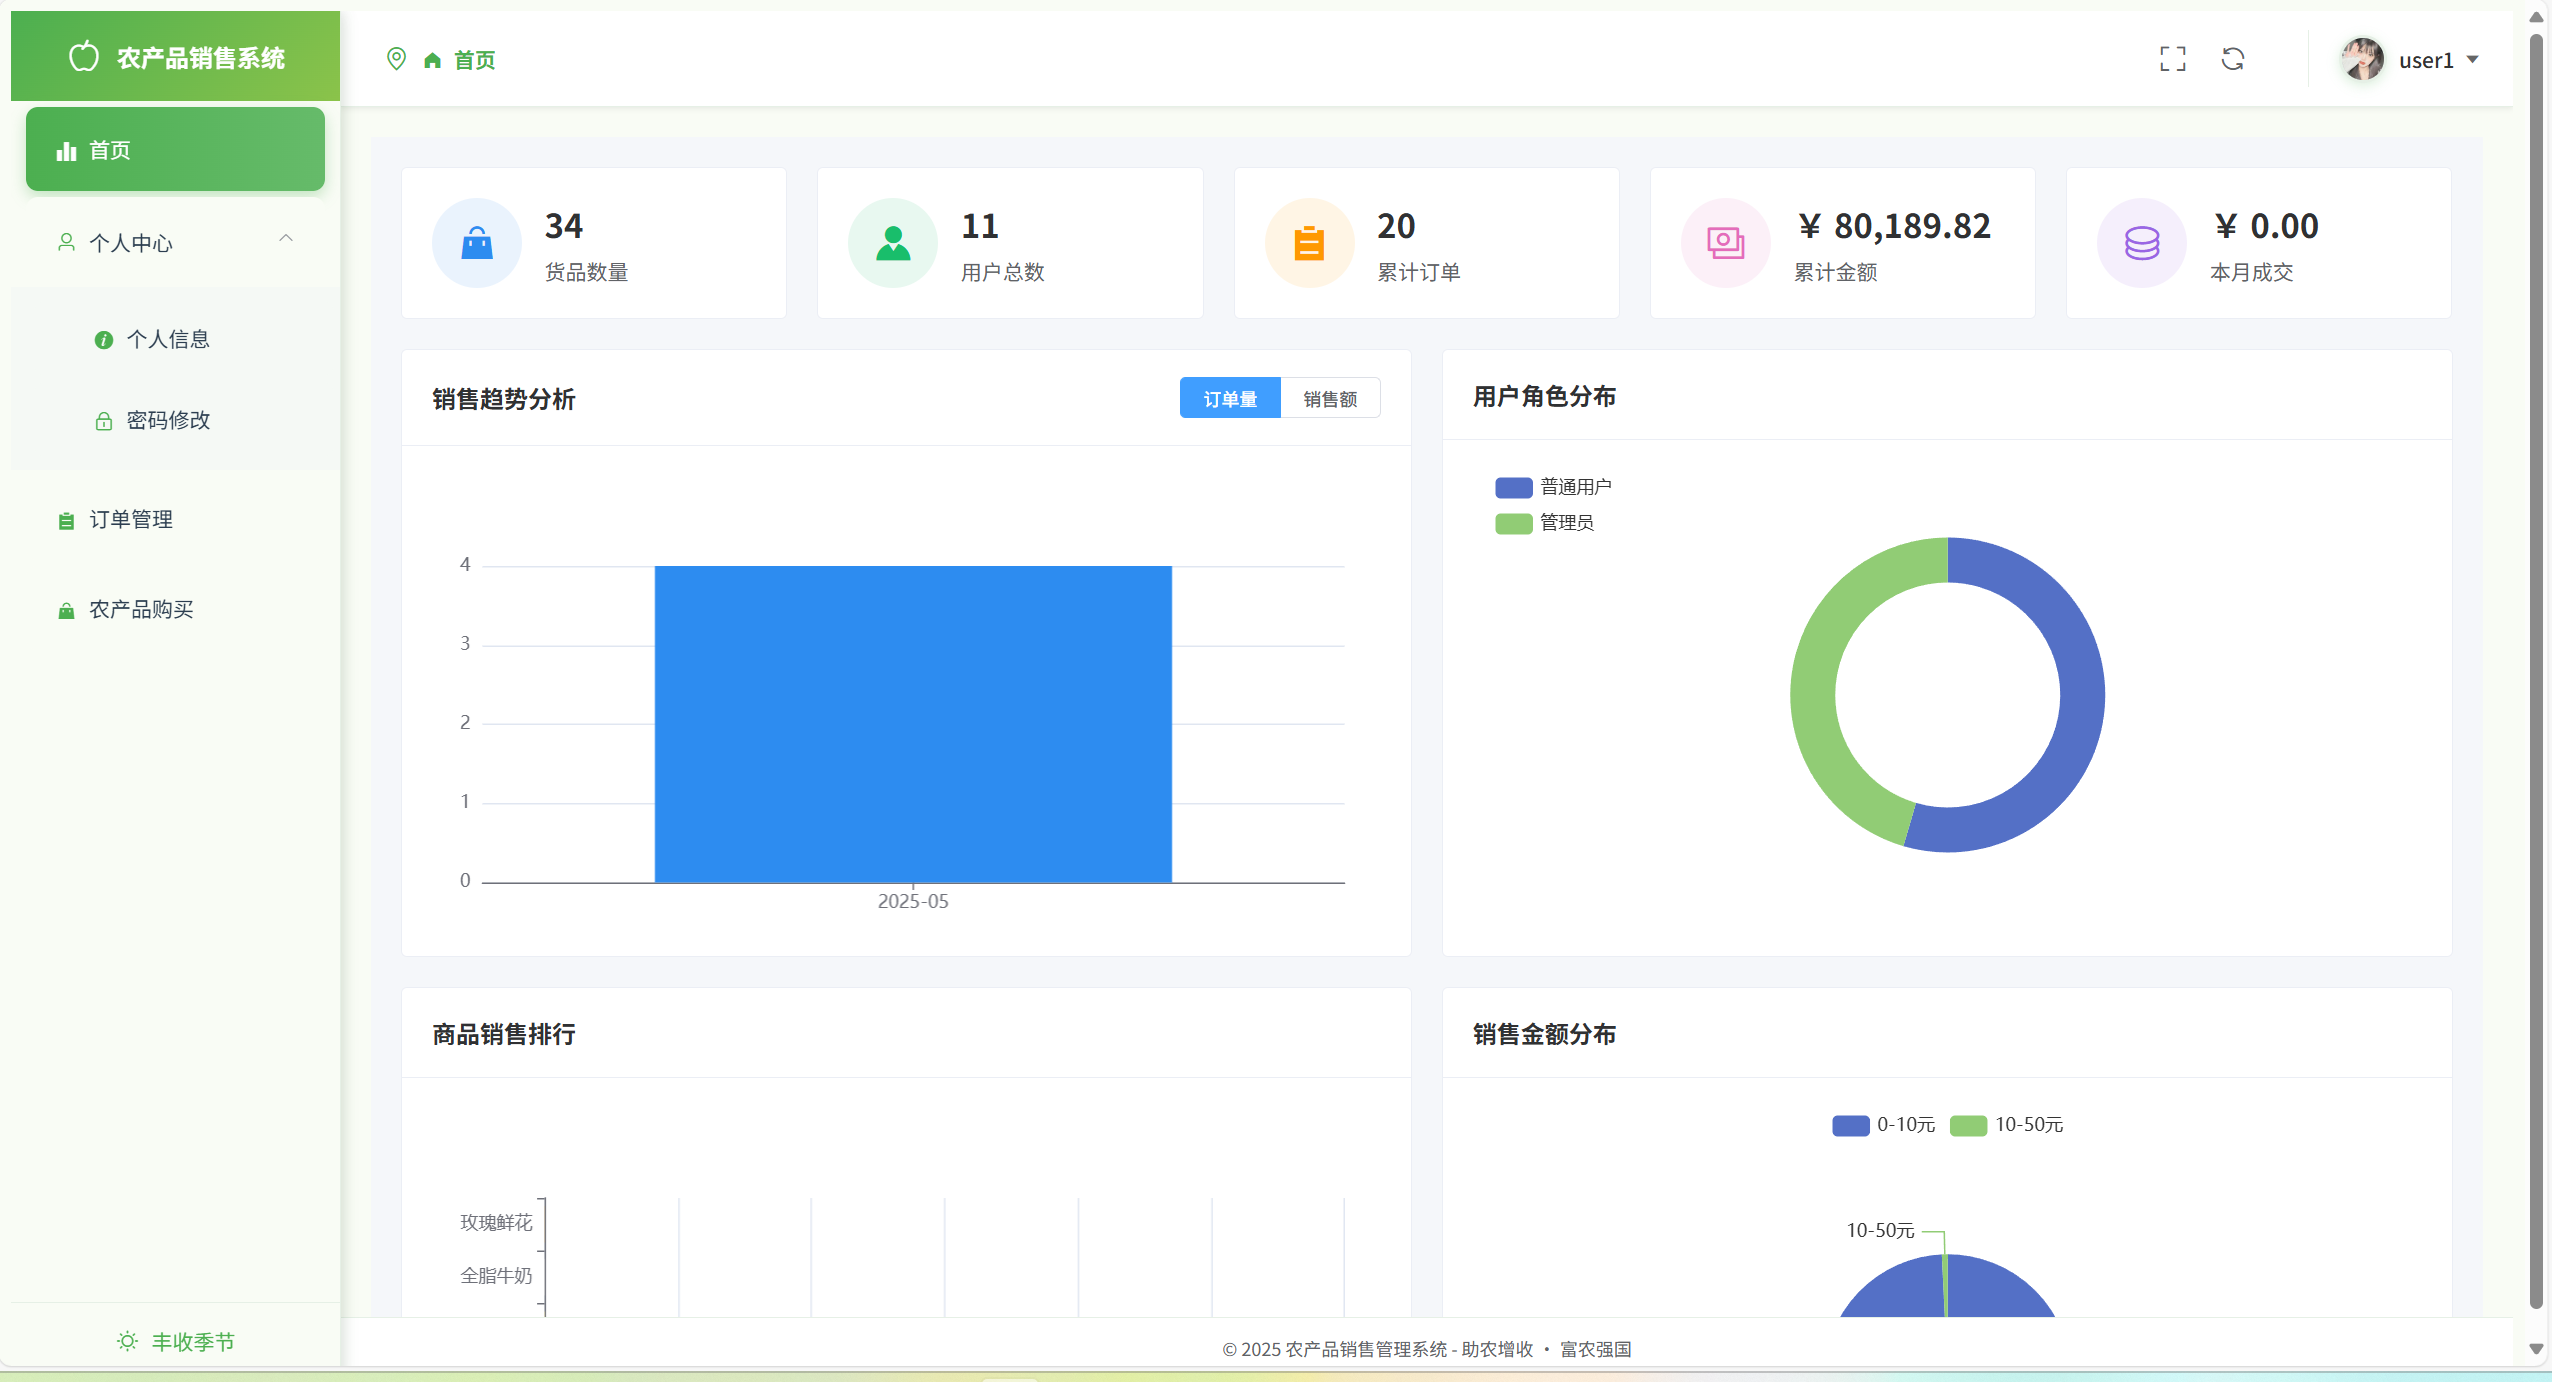Click the home icon in breadcrumb
Viewport: 2552px width, 1382px height.
pos(432,61)
